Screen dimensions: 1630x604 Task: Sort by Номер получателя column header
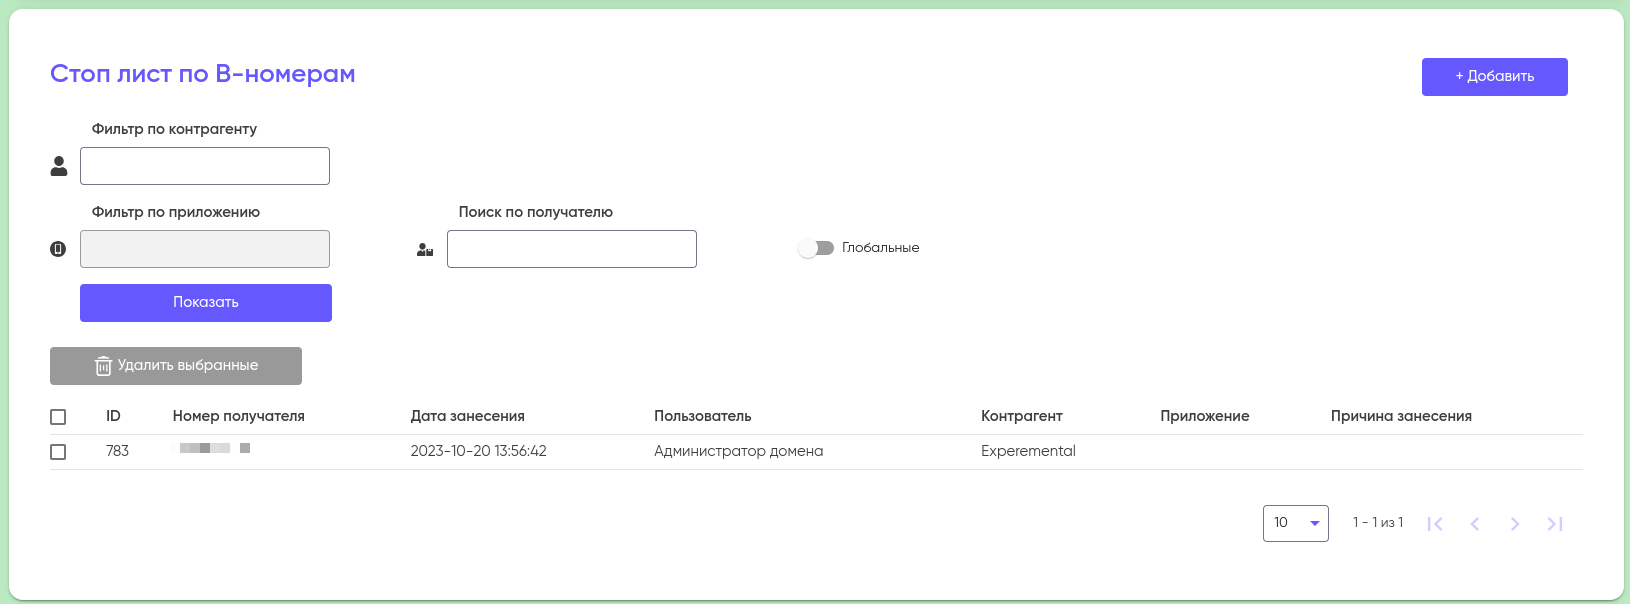point(238,416)
